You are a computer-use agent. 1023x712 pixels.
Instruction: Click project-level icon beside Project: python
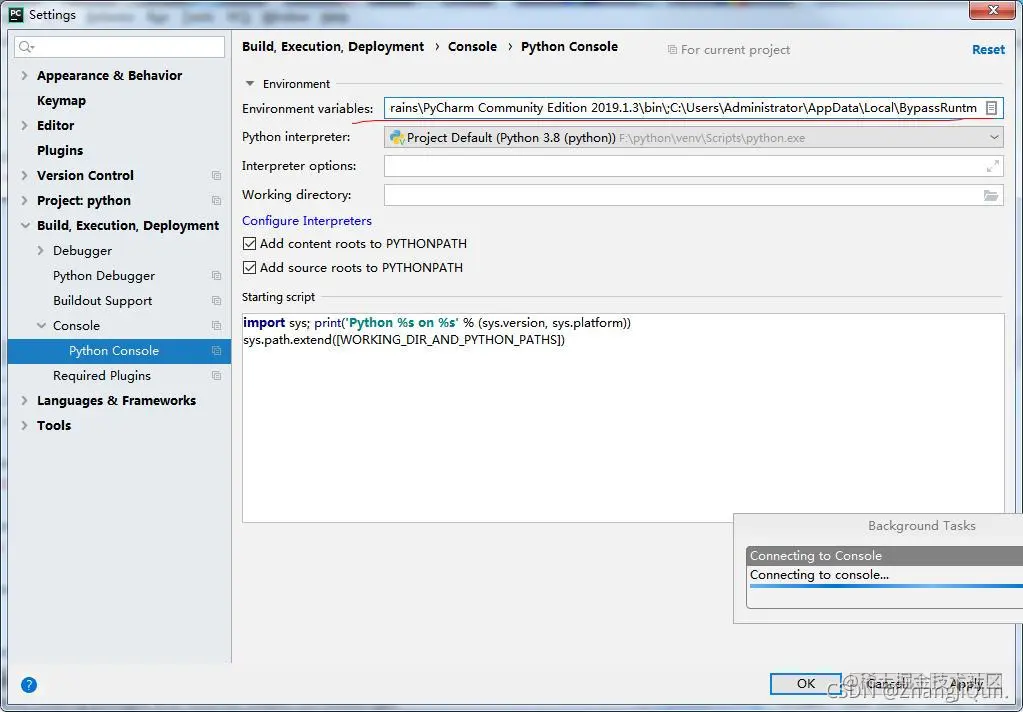(216, 200)
